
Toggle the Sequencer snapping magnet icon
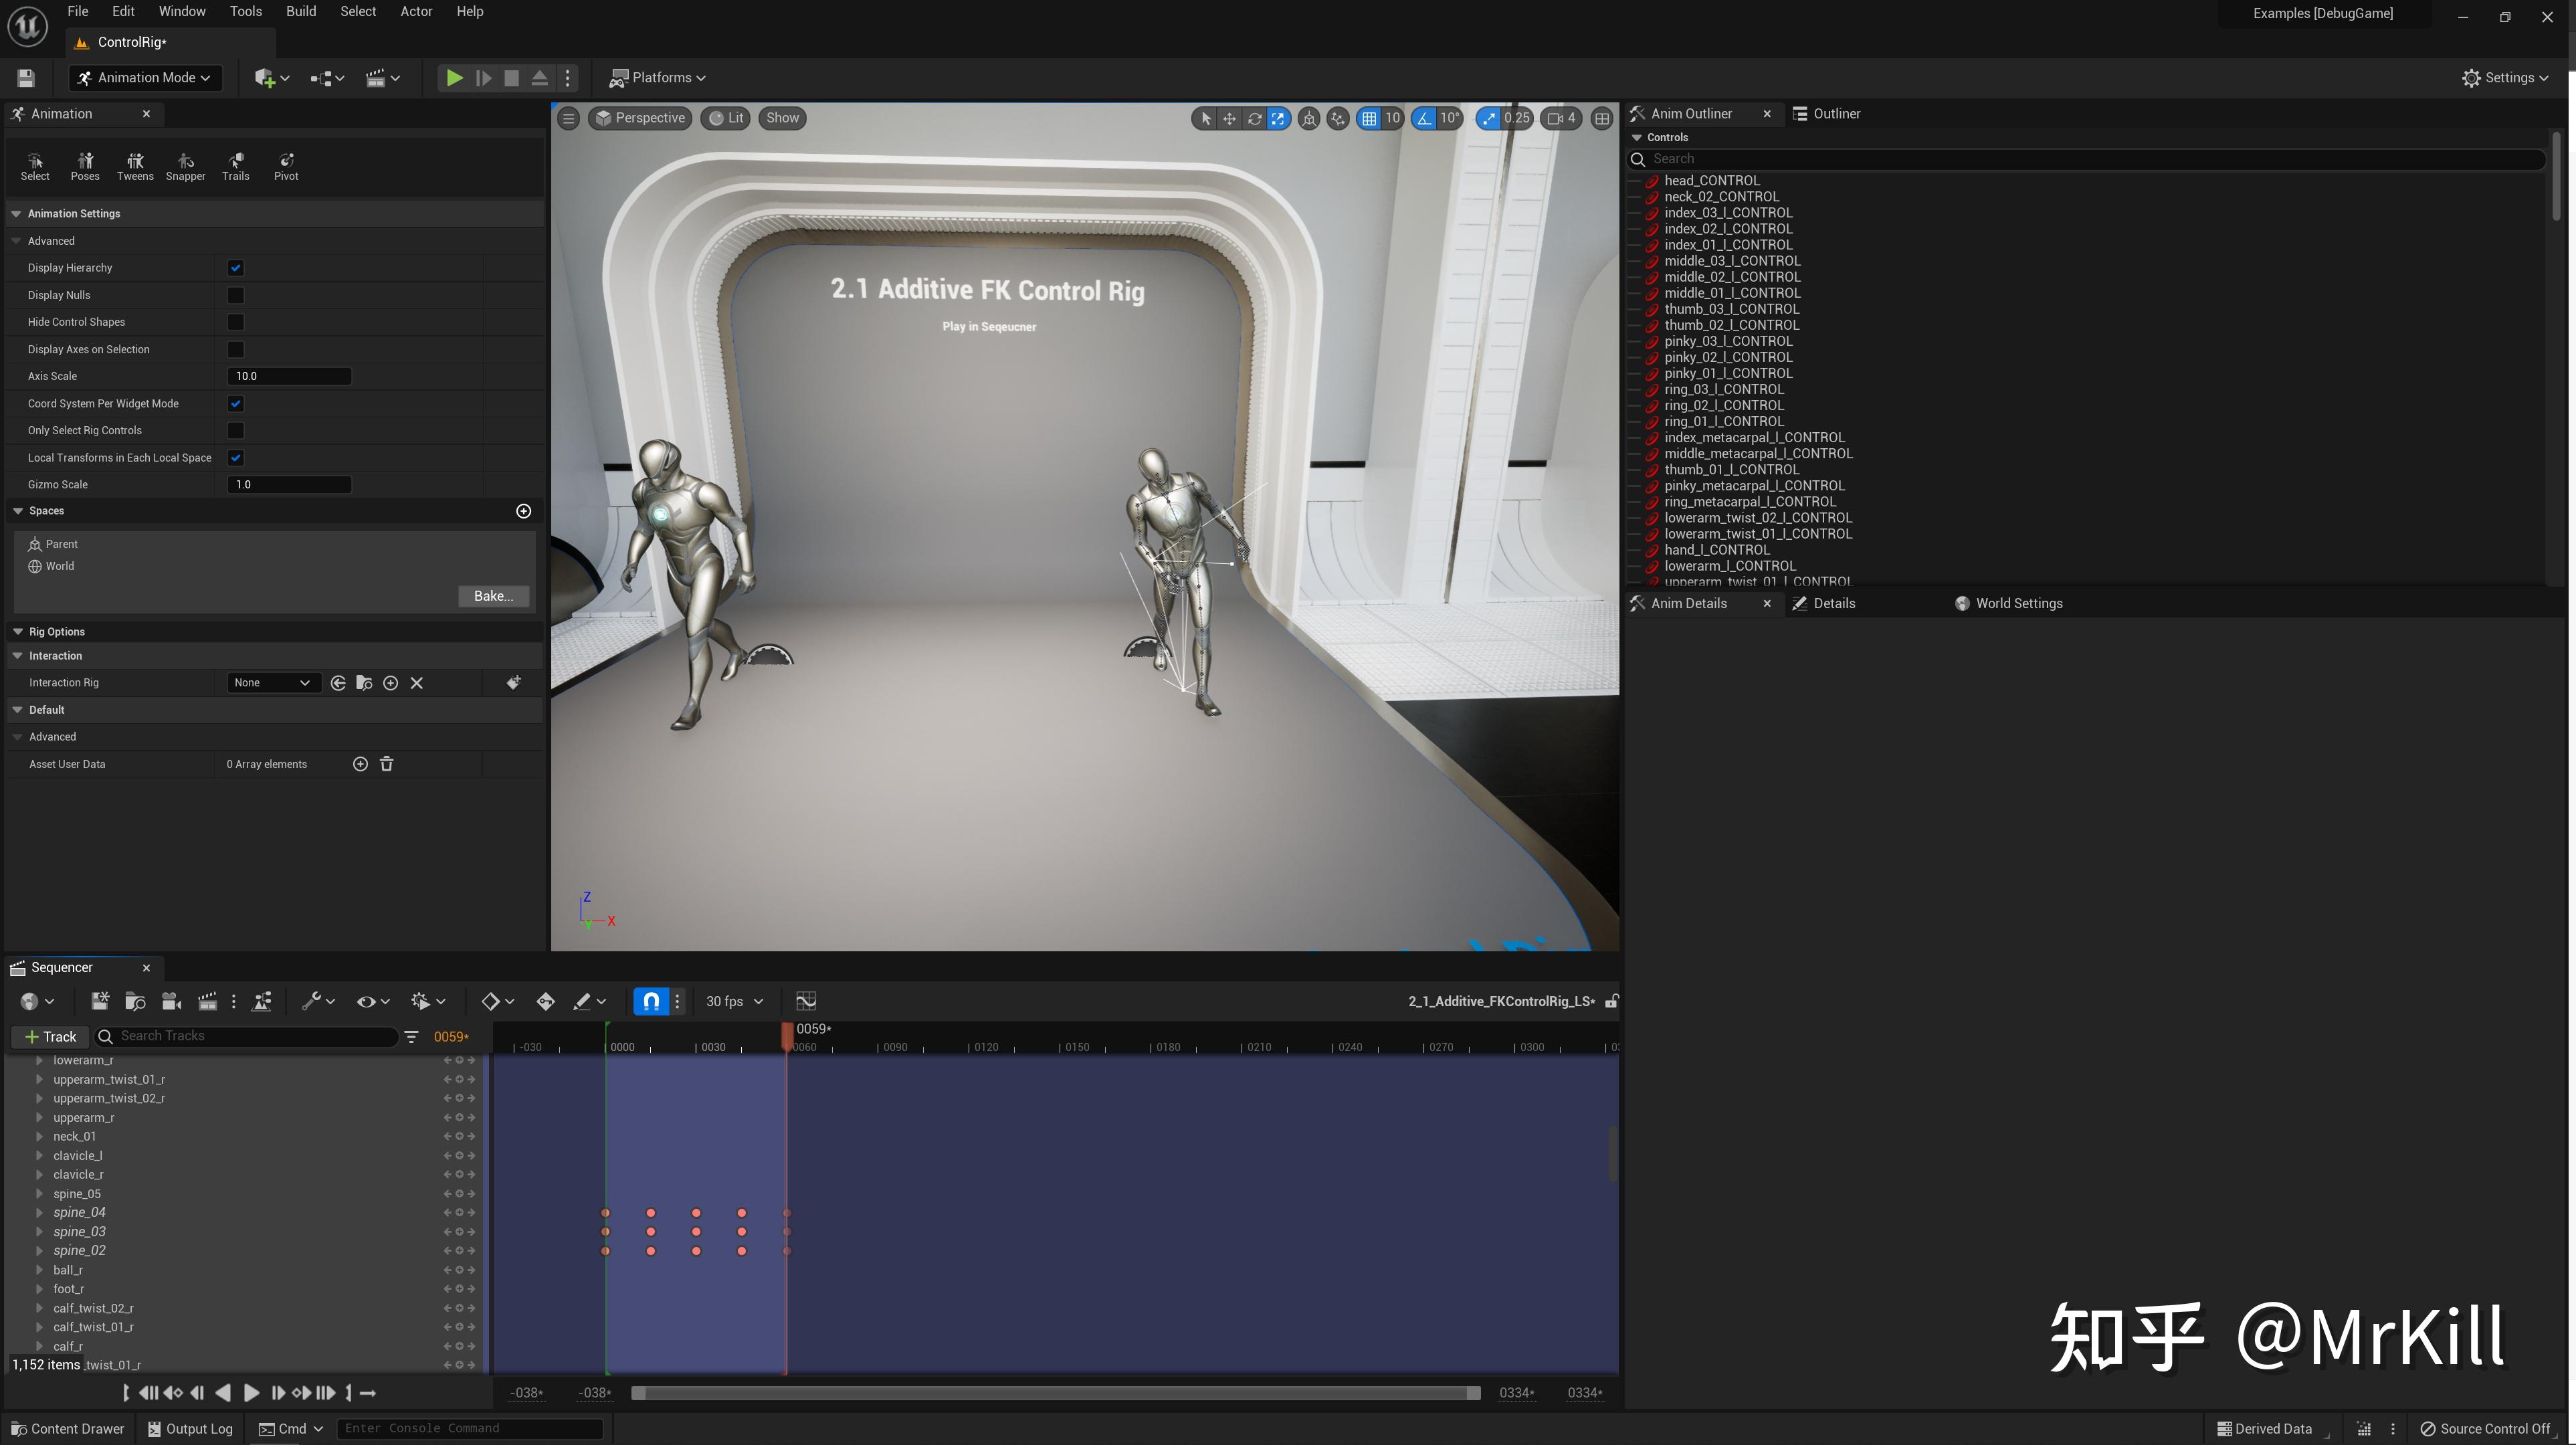pos(651,1001)
